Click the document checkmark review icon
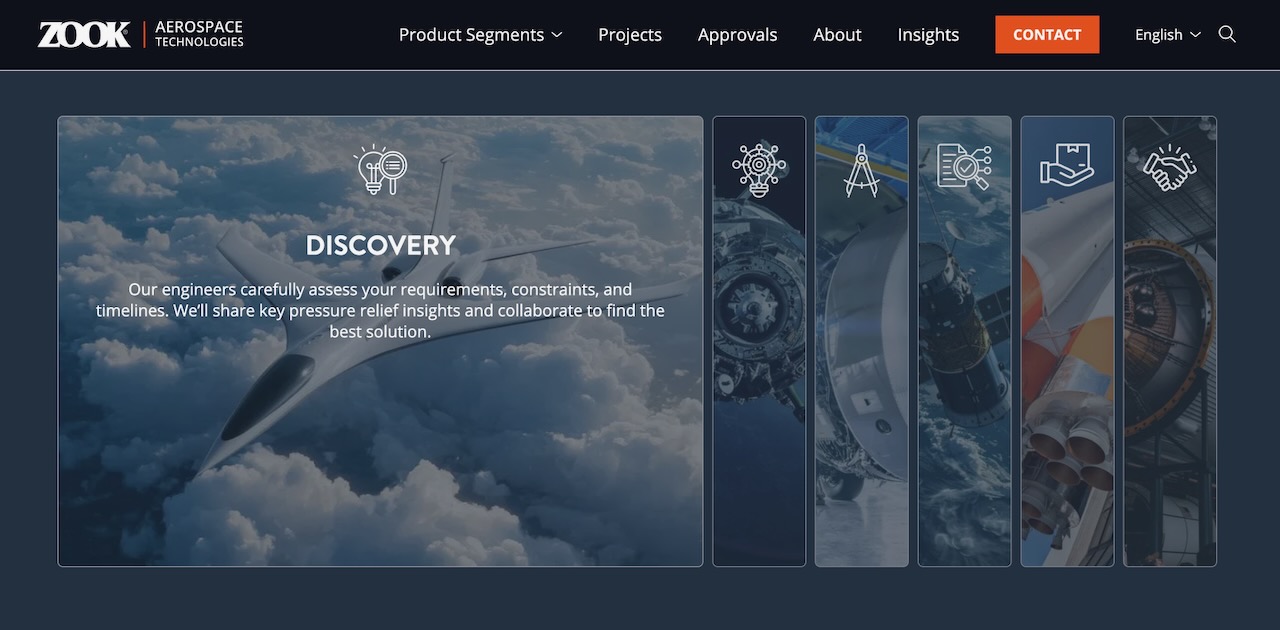Image resolution: width=1280 pixels, height=630 pixels. click(x=964, y=167)
